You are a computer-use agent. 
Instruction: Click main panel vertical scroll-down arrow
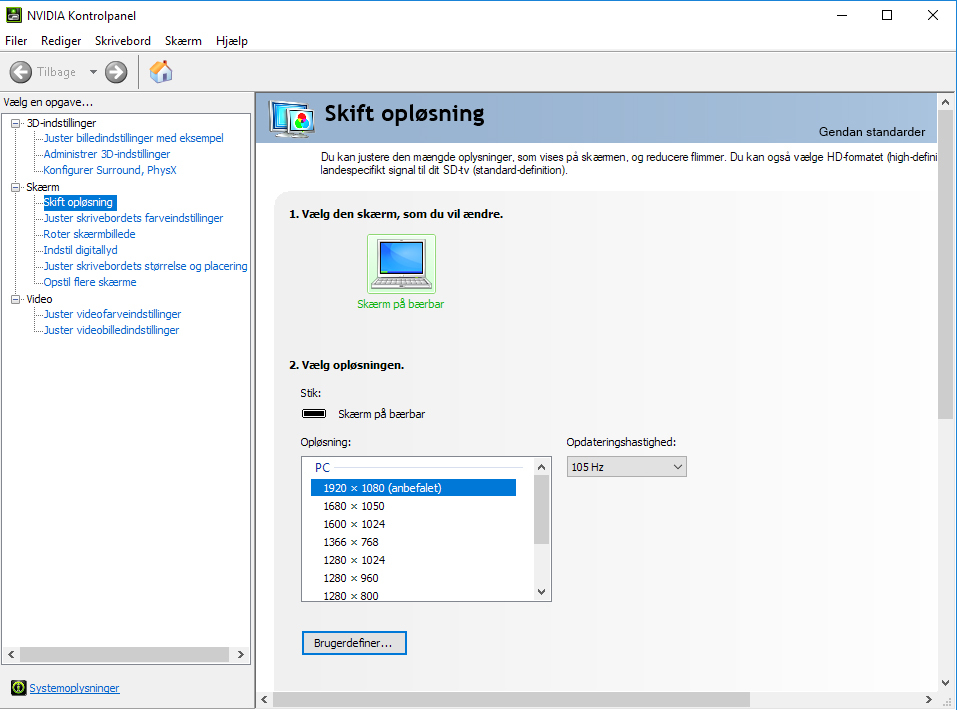[945, 683]
